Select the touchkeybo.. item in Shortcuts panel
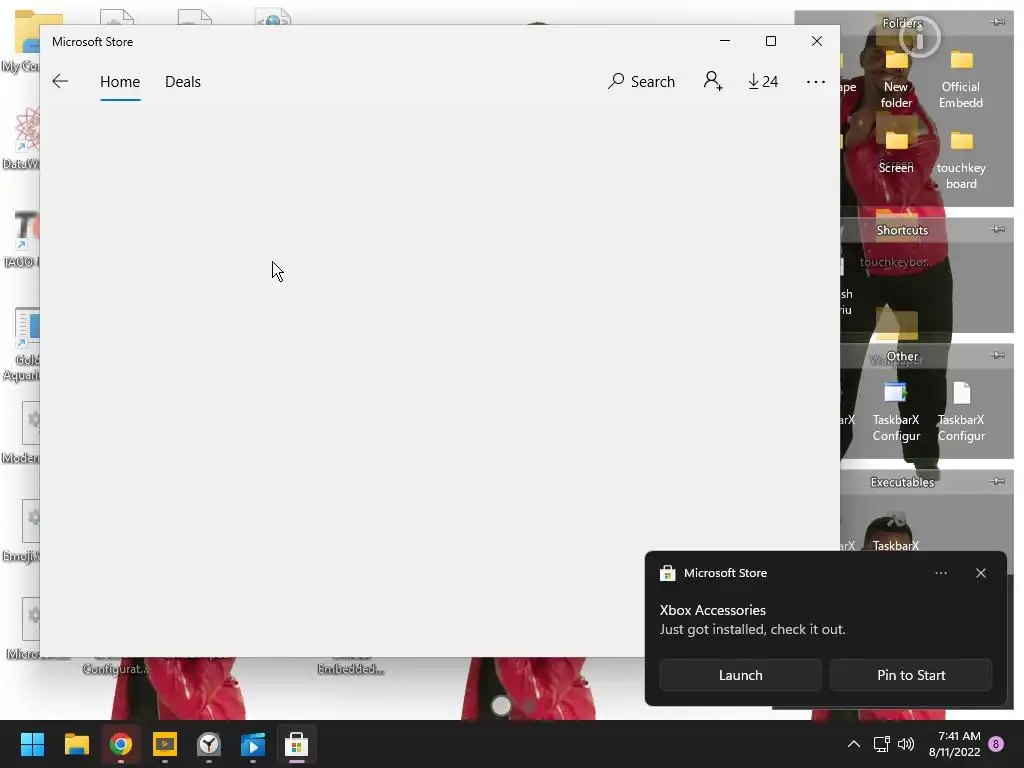 click(x=895, y=262)
